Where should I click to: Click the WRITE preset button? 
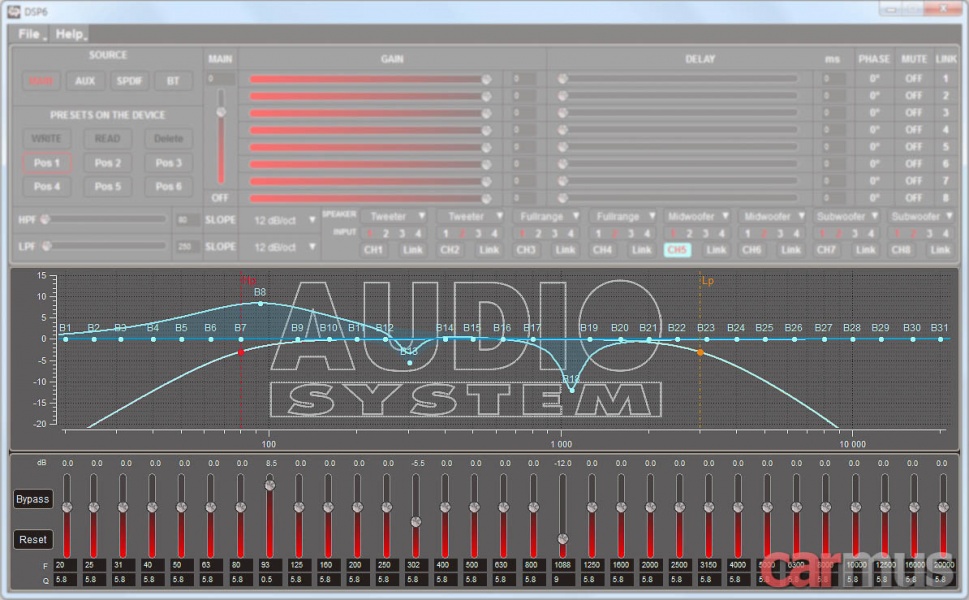[46, 138]
